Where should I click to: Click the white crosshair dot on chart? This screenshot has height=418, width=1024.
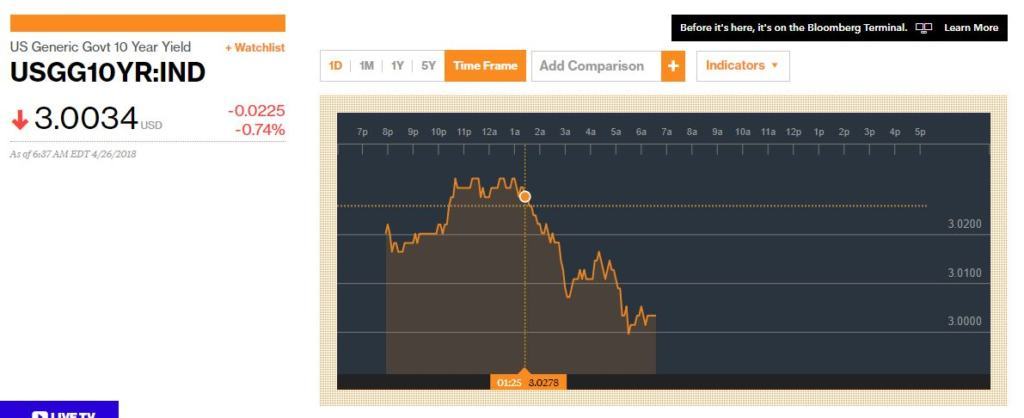click(x=525, y=197)
